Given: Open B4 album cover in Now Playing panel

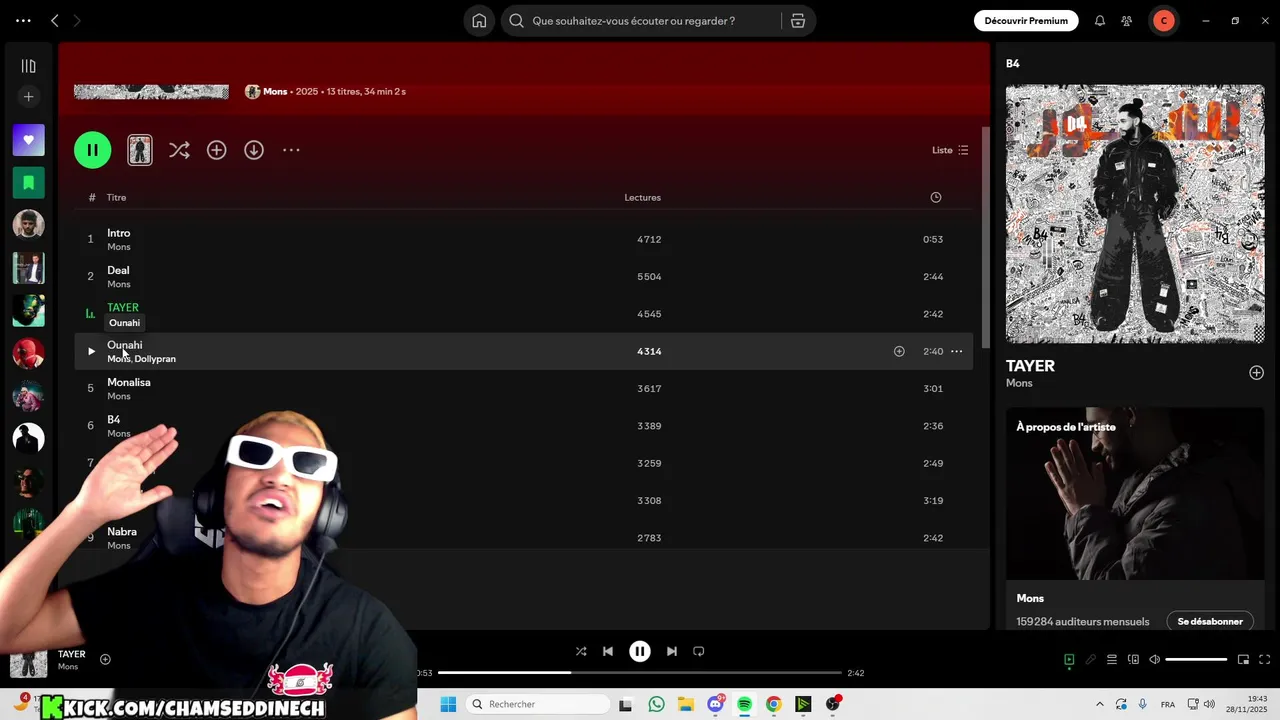Looking at the screenshot, I should [1135, 213].
